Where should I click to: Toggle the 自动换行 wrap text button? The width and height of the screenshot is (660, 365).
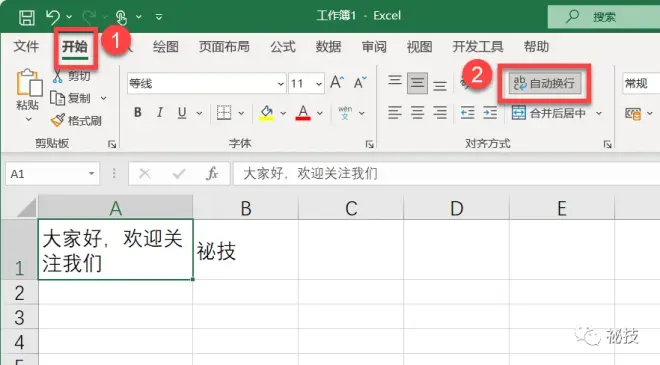point(545,83)
